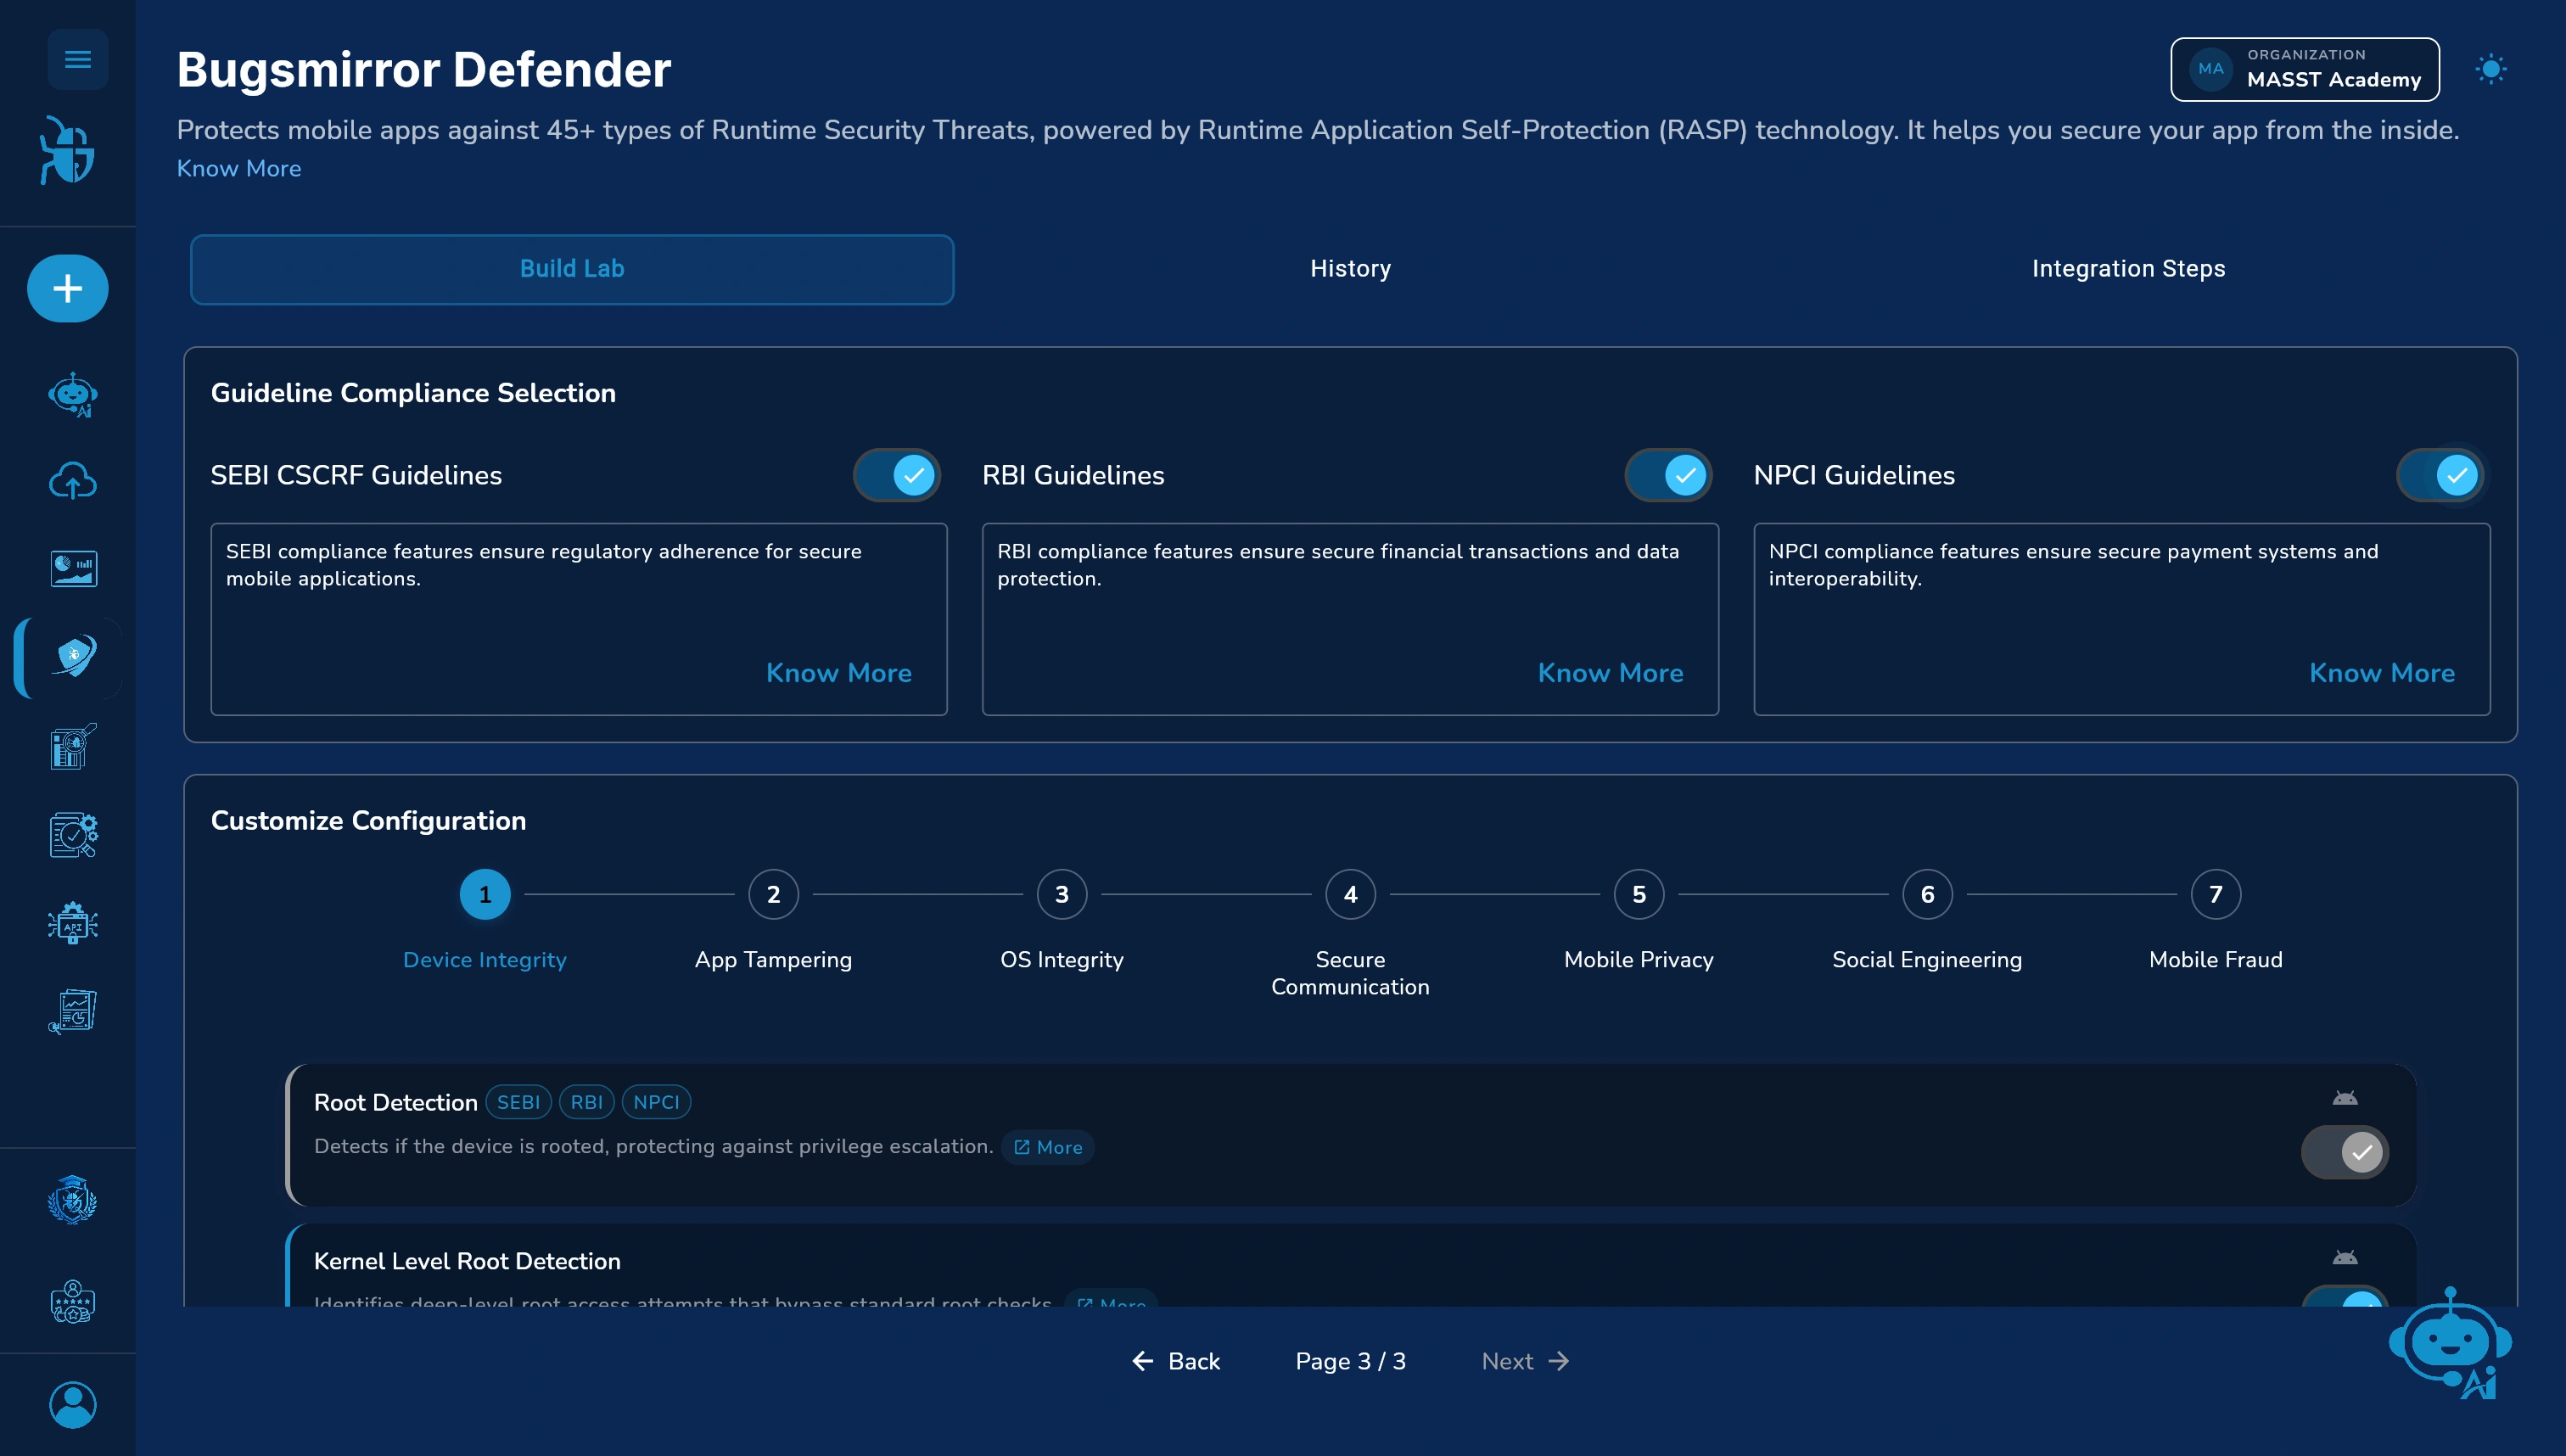Jump to step 4 Secure Communication

(1350, 894)
